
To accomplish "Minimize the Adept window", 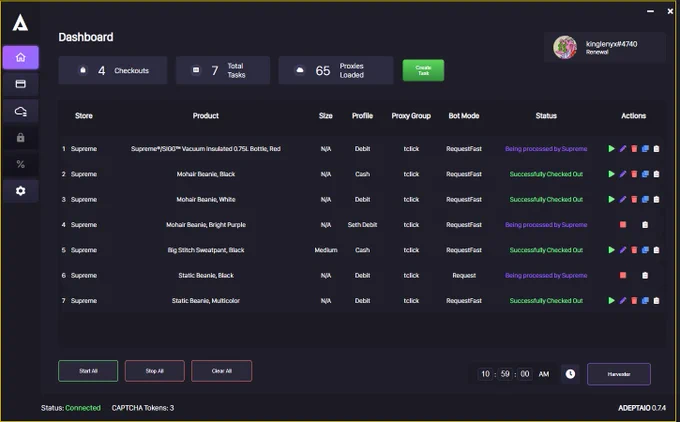I will pyautogui.click(x=650, y=11).
